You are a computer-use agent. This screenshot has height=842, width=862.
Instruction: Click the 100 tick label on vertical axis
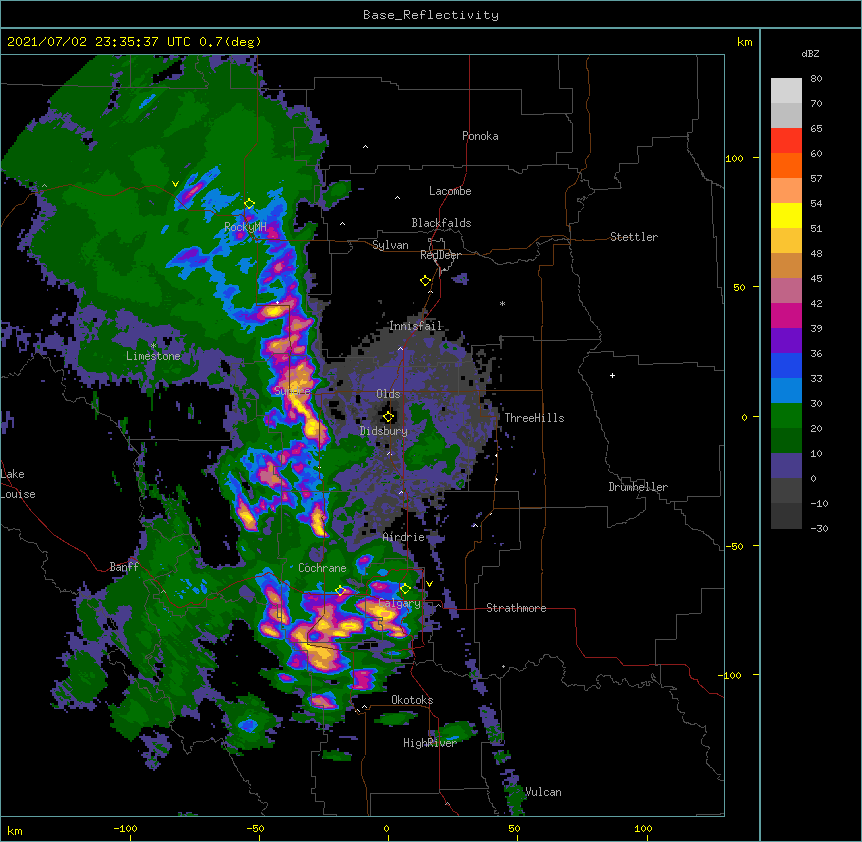tap(734, 158)
